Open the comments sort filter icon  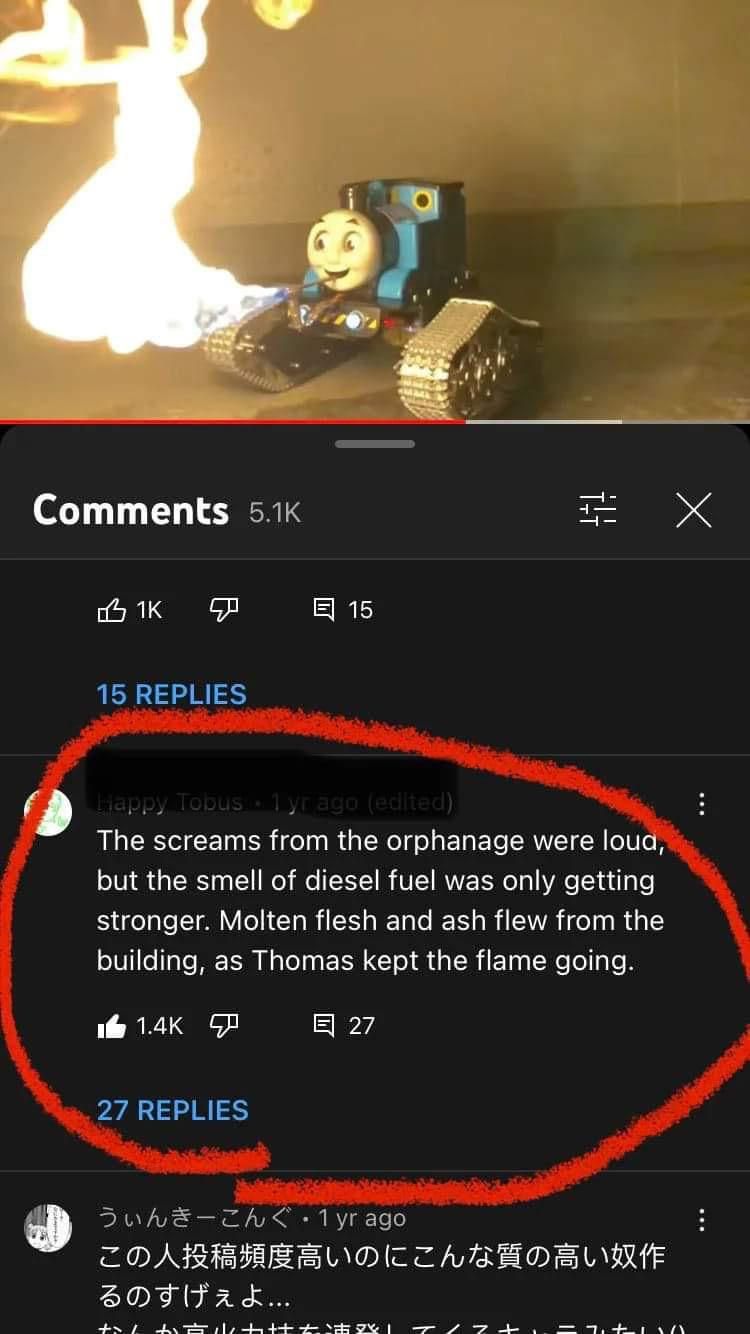(x=598, y=510)
